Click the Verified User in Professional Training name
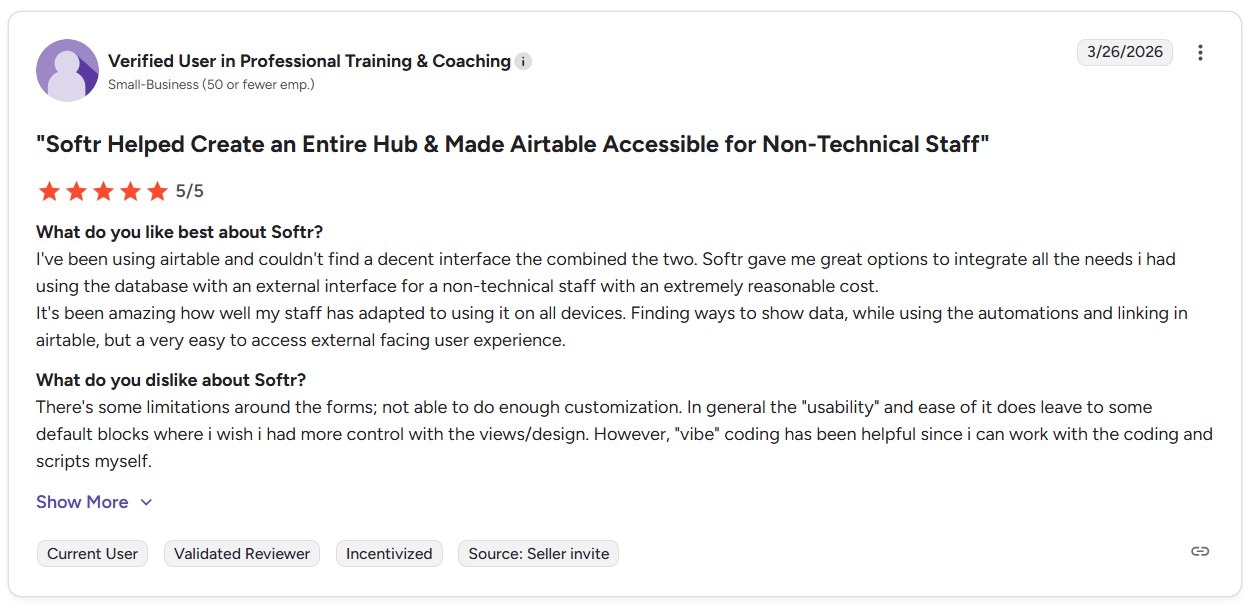The image size is (1257, 613). (309, 61)
